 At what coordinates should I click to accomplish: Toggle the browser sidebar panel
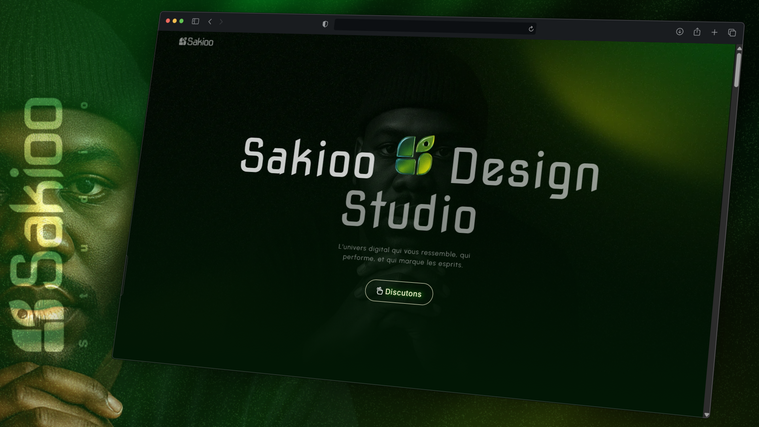[195, 21]
